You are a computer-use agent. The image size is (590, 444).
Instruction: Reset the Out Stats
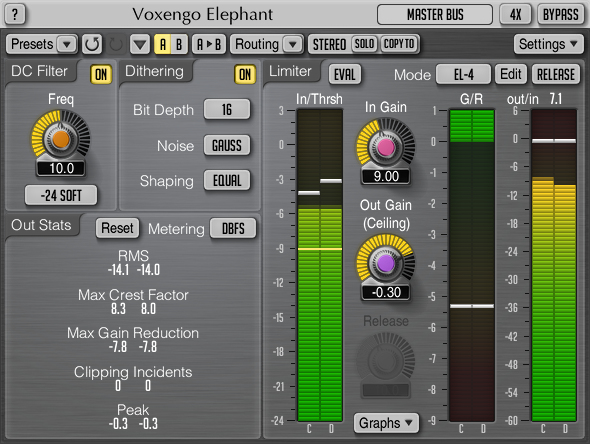pos(117,228)
